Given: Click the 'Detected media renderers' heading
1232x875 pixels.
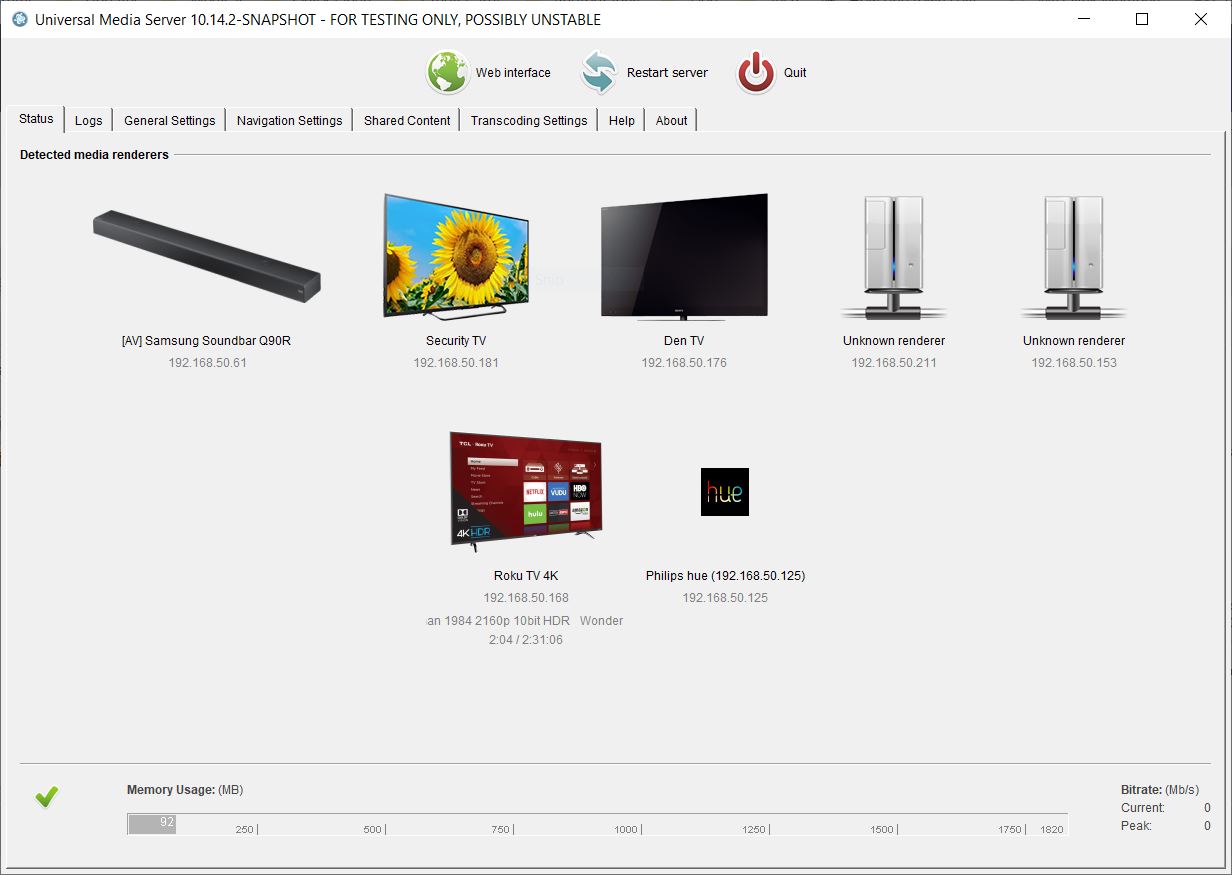Looking at the screenshot, I should click(x=94, y=155).
